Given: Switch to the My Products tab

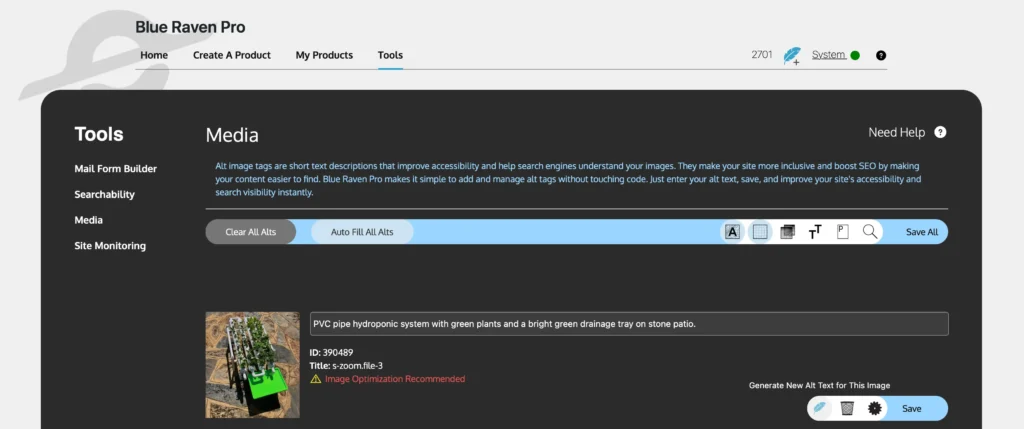Looking at the screenshot, I should [324, 55].
